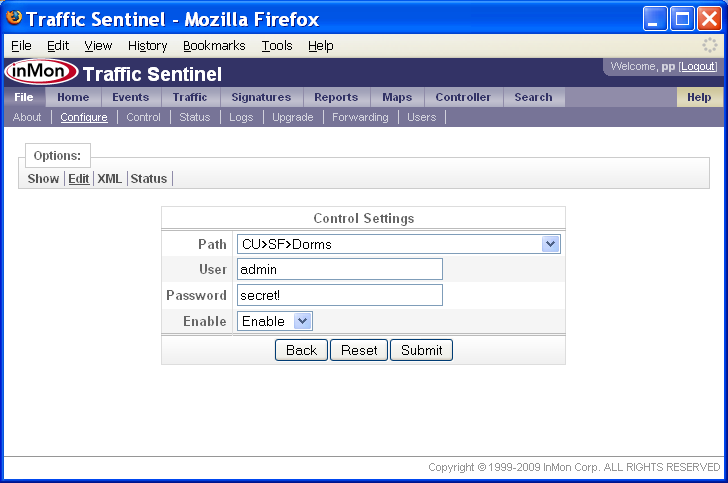Open the Bookmarks menu
Screen dimensions: 728x483
pos(214,46)
